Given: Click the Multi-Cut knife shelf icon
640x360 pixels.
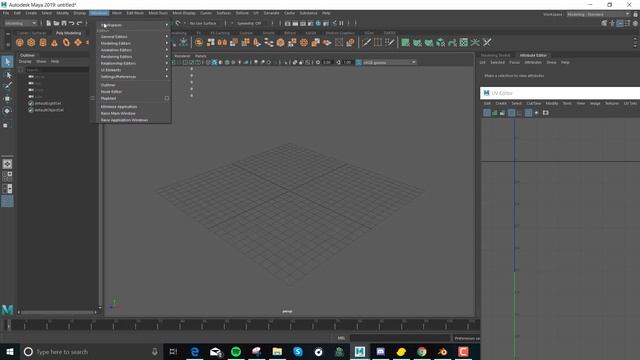Looking at the screenshot, I should (x=366, y=42).
